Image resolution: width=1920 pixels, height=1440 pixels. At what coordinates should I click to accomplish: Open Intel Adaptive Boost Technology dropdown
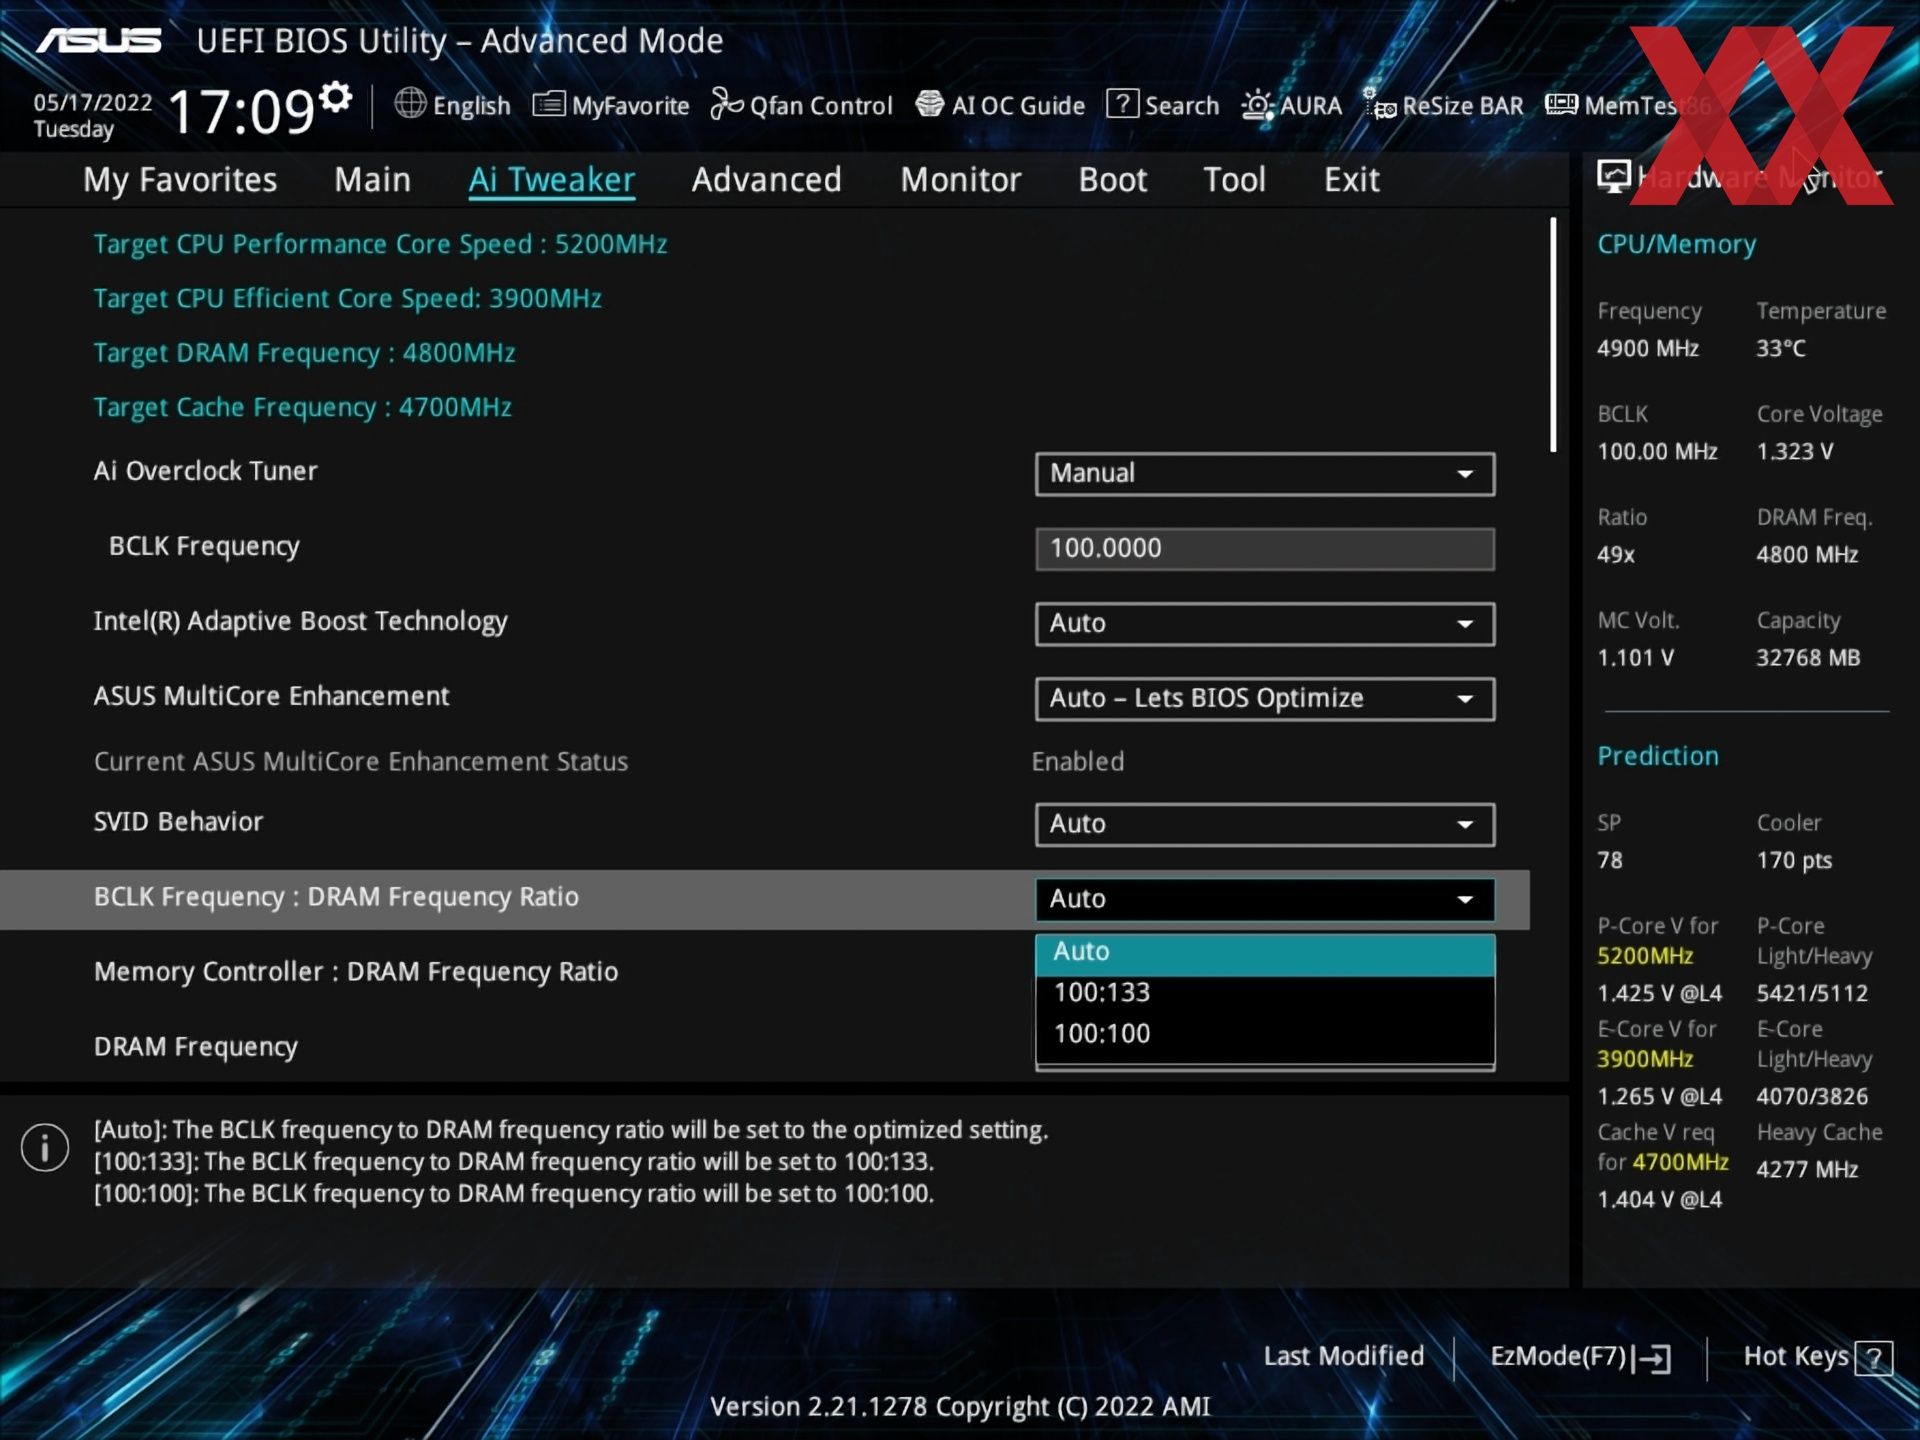(1264, 624)
